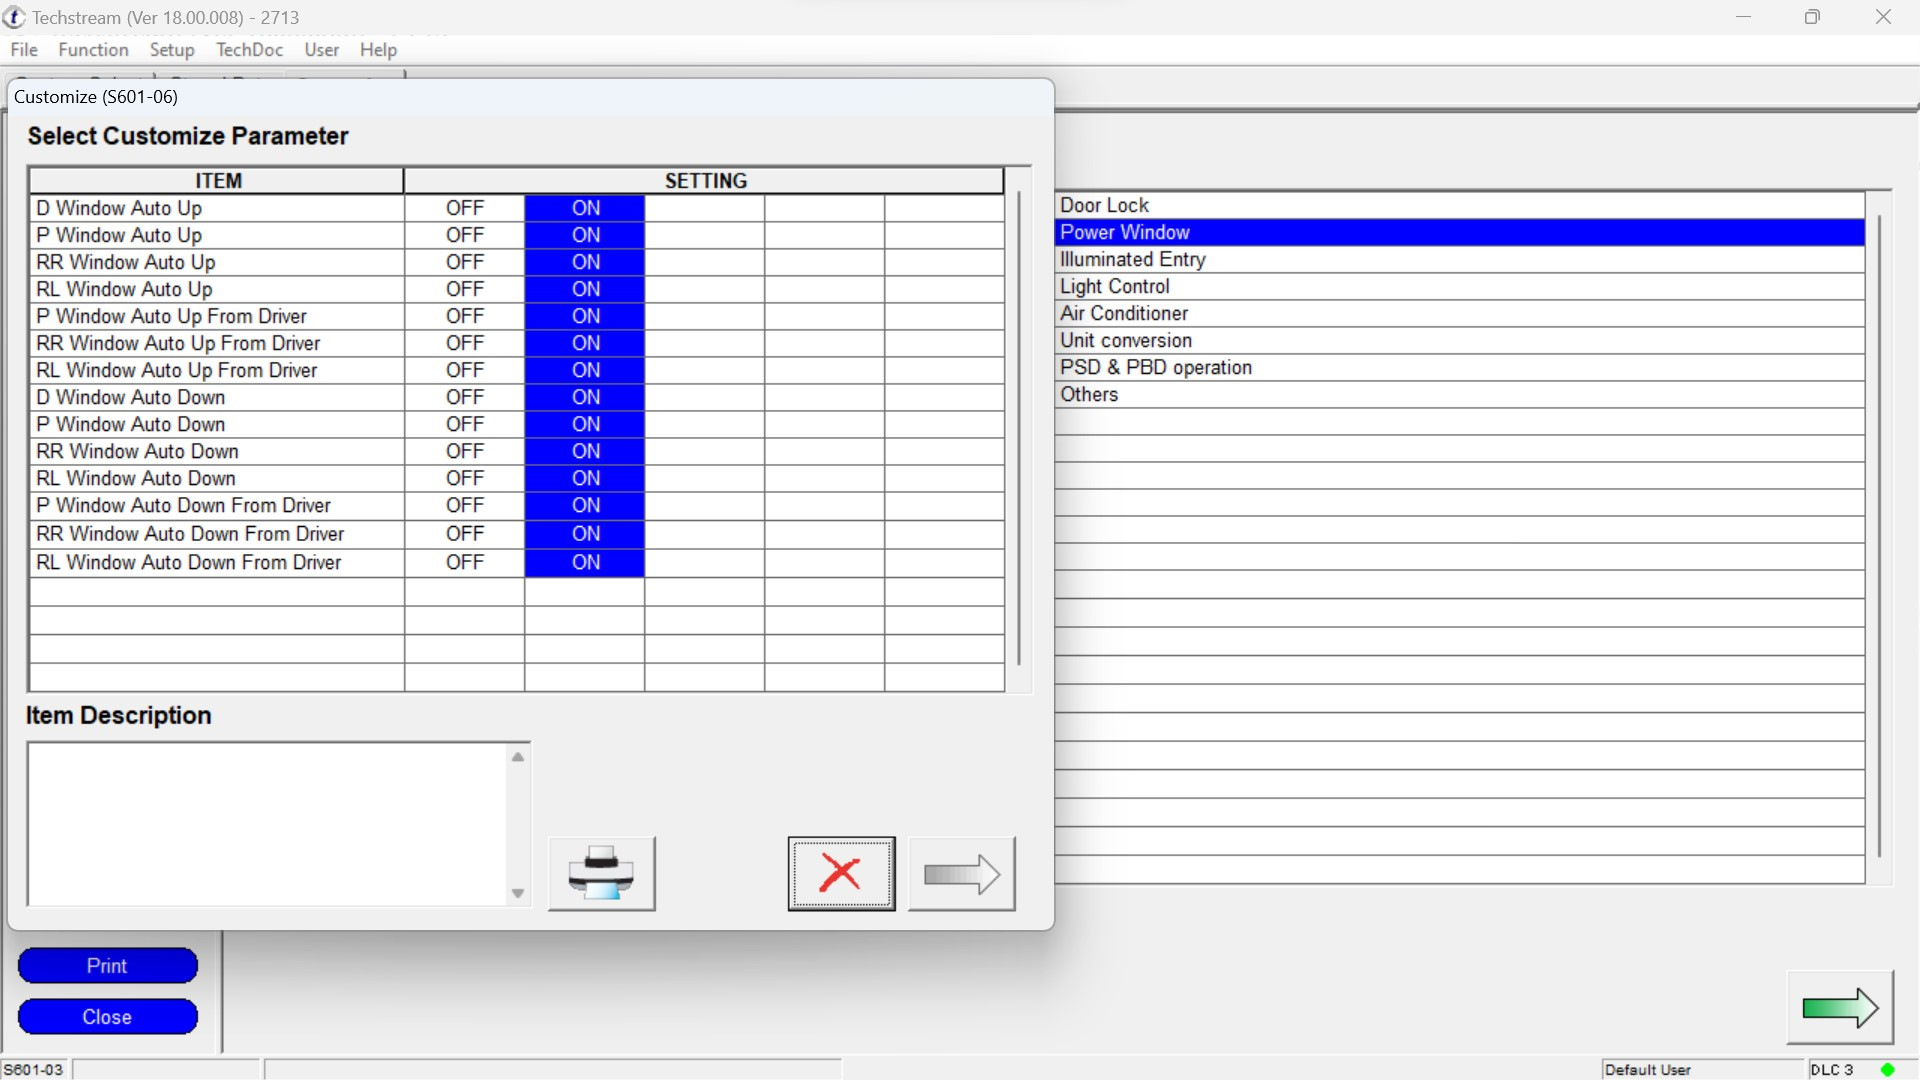Click the parameter table vertical scrollbar

coord(1019,430)
